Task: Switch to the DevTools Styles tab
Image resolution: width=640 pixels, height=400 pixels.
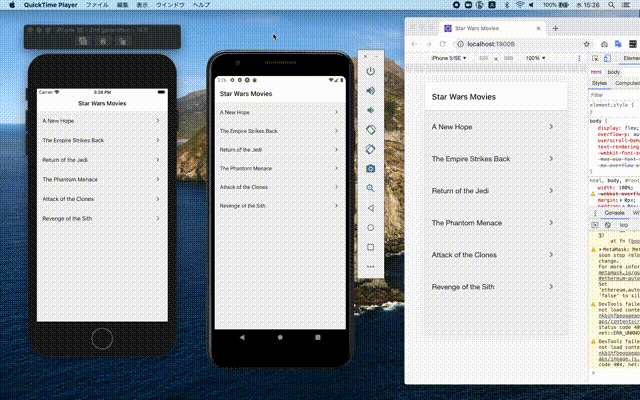Action: click(x=599, y=83)
